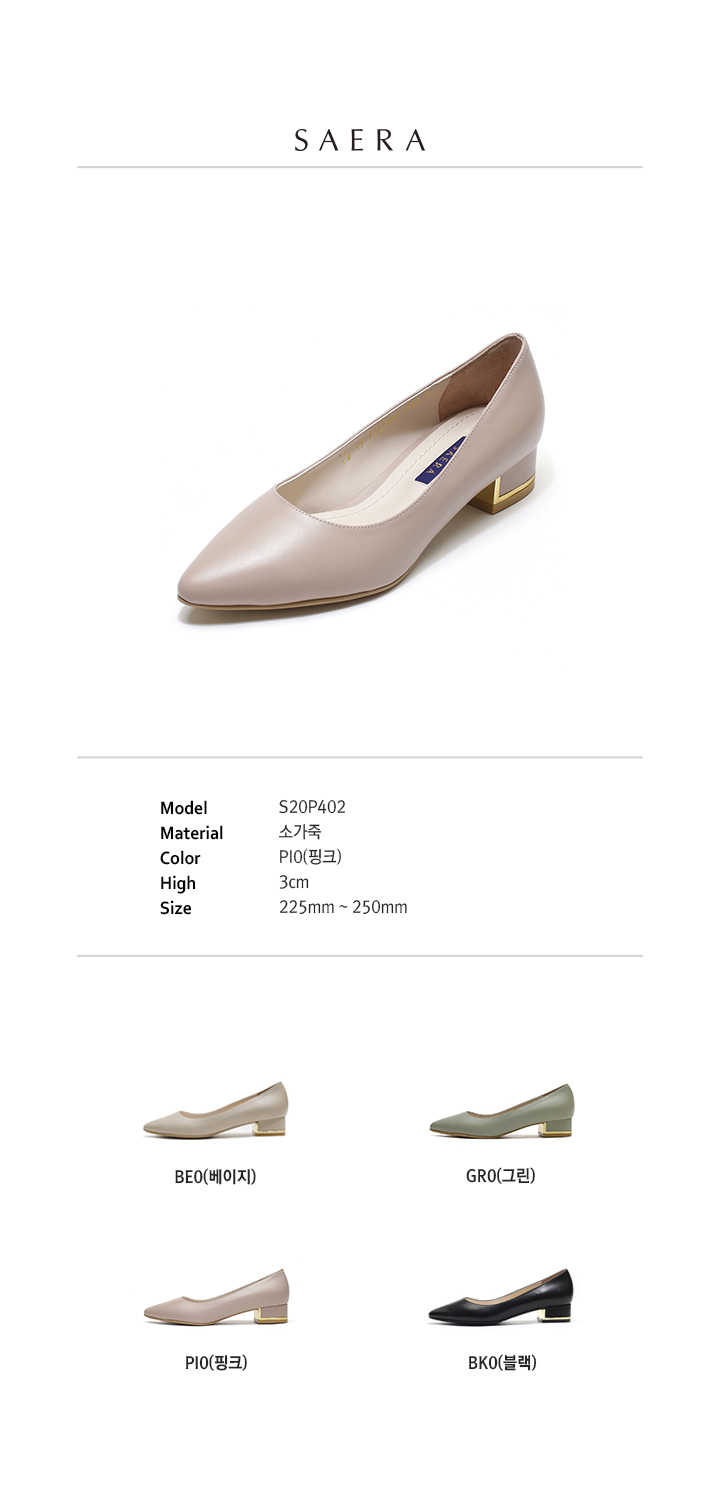Screen dimensions: 720x1508
Task: Click the Size spec label
Action: [175, 908]
